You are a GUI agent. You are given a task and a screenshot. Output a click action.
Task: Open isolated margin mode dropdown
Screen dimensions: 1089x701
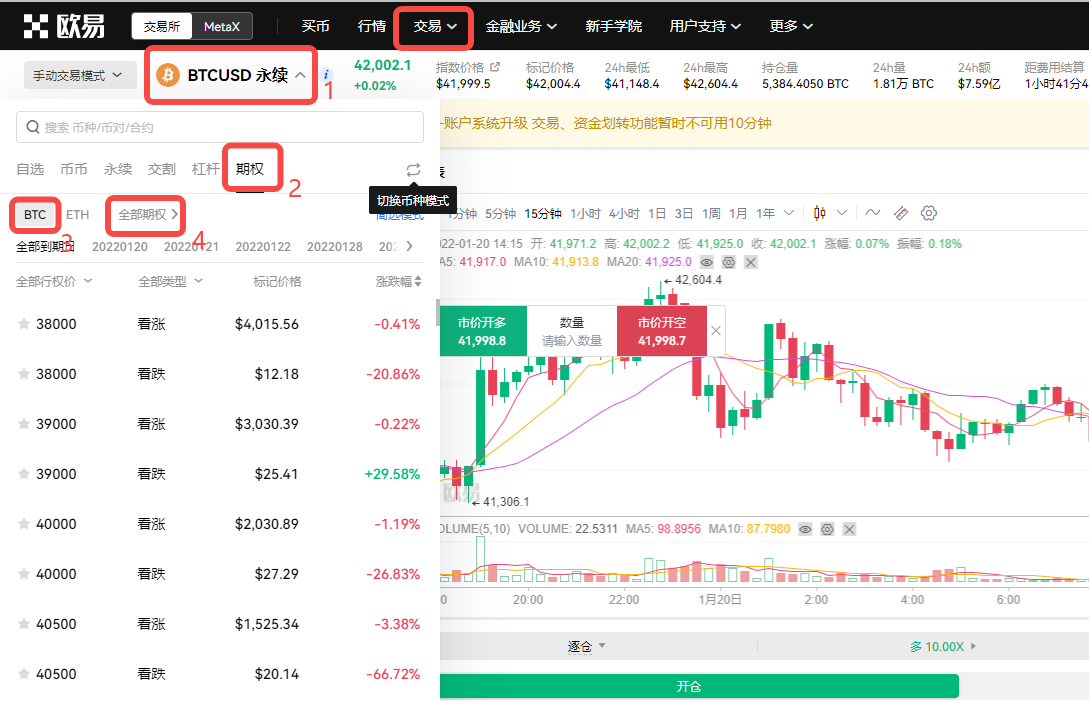pos(586,646)
